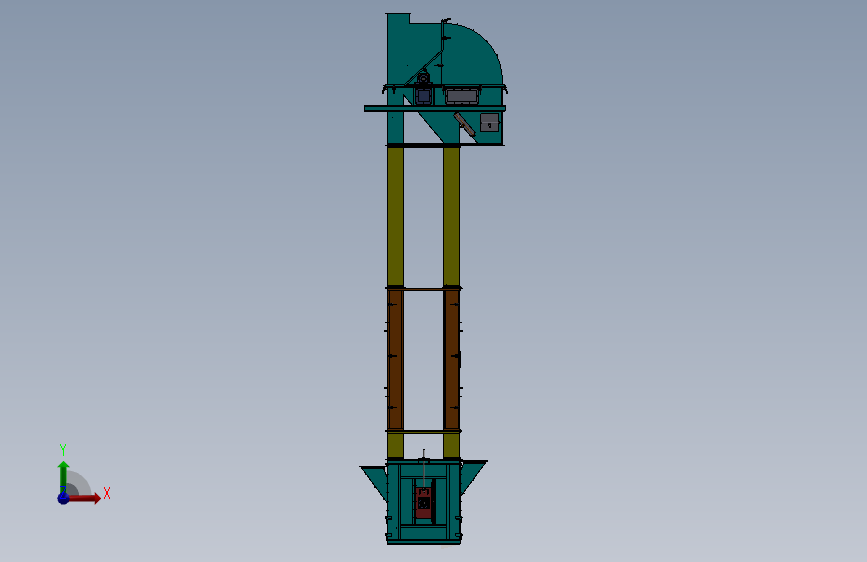
Task: Click the red X axis arrow of the triad
Action: [84, 498]
